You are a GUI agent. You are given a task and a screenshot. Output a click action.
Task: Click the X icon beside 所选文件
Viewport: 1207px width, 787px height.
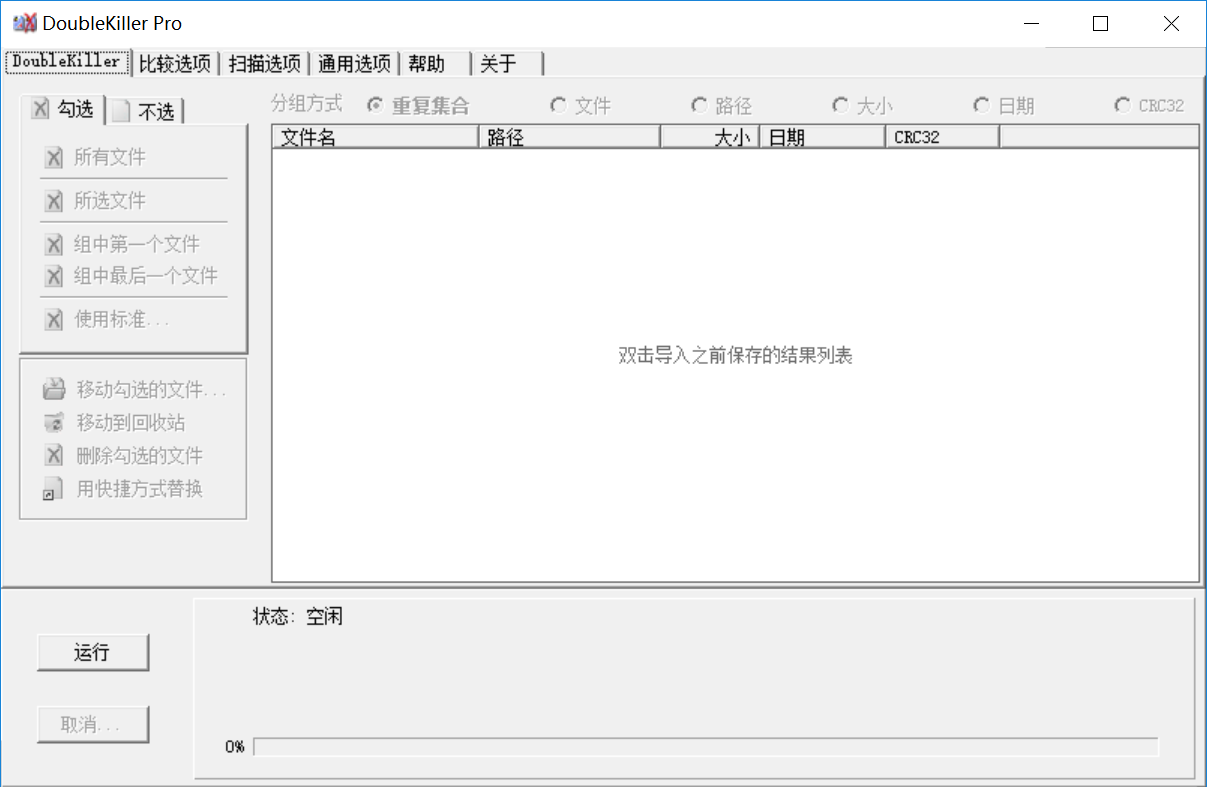pyautogui.click(x=54, y=201)
